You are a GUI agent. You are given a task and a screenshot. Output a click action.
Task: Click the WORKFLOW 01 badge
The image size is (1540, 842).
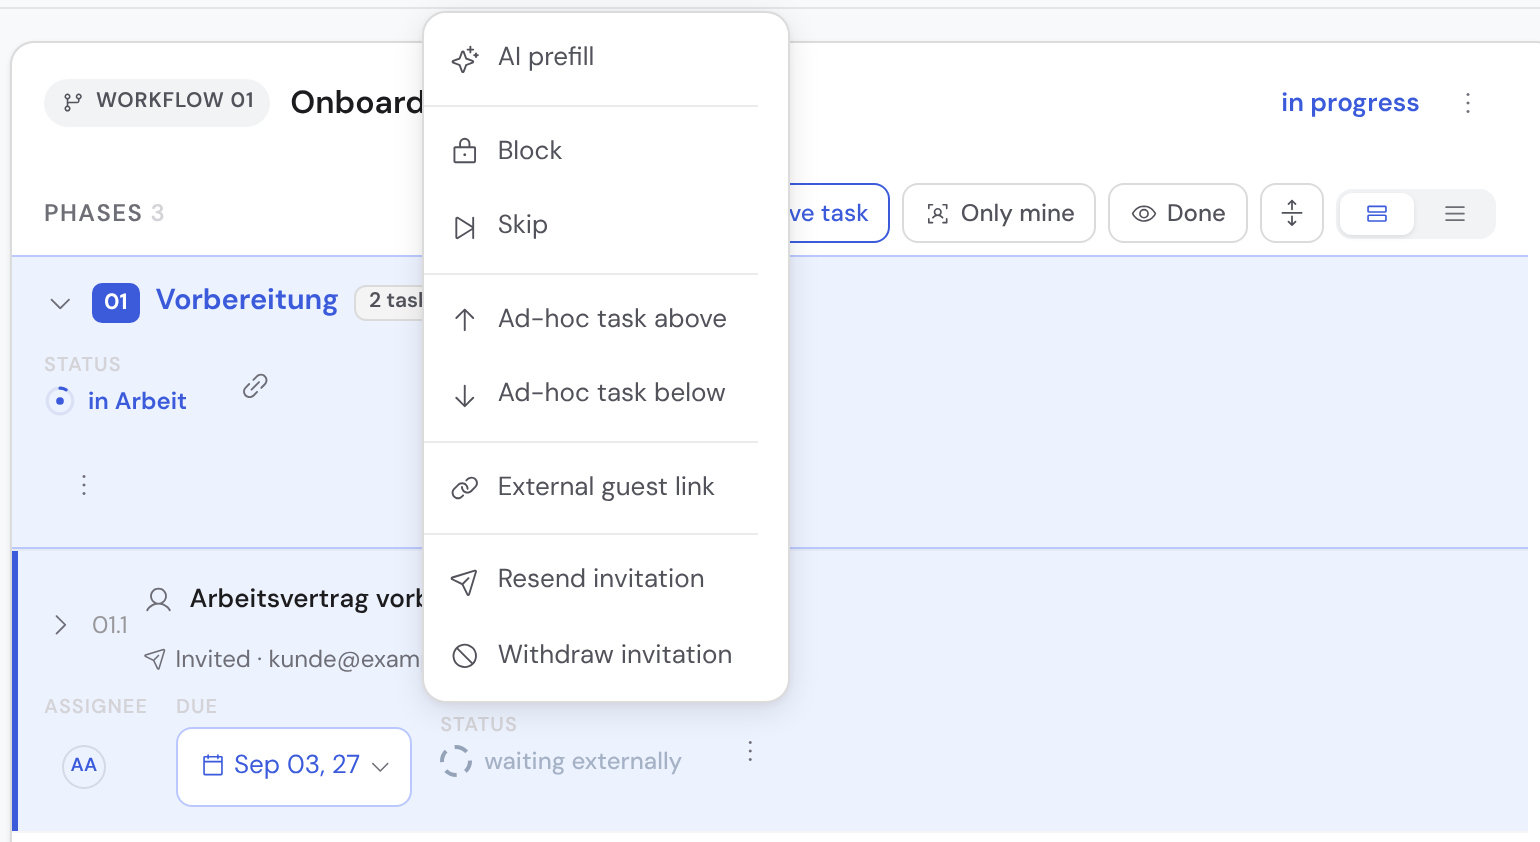tap(157, 102)
